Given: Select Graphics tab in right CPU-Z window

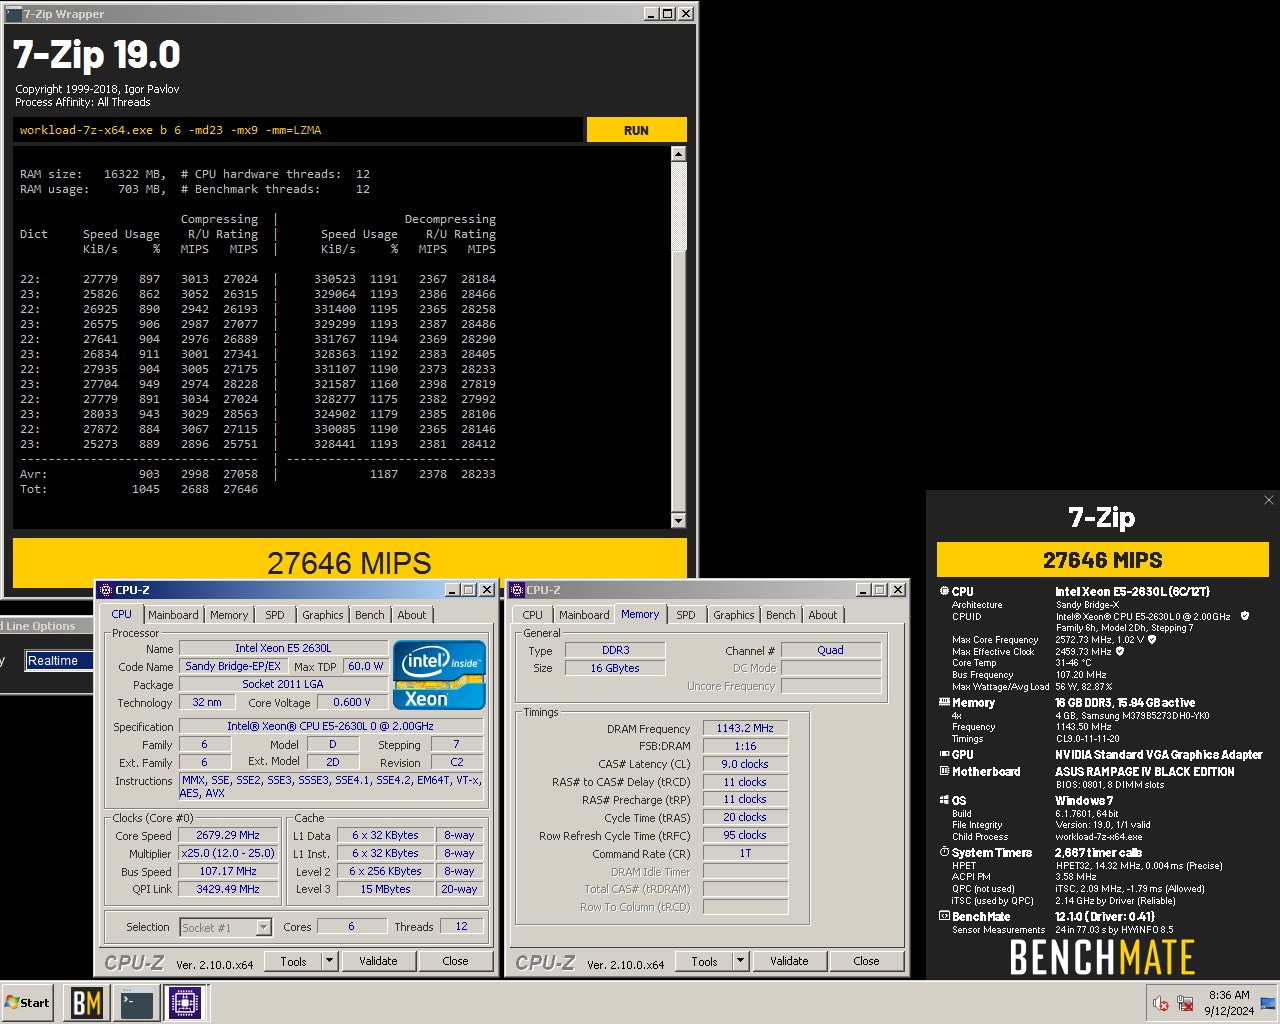Looking at the screenshot, I should pos(734,615).
